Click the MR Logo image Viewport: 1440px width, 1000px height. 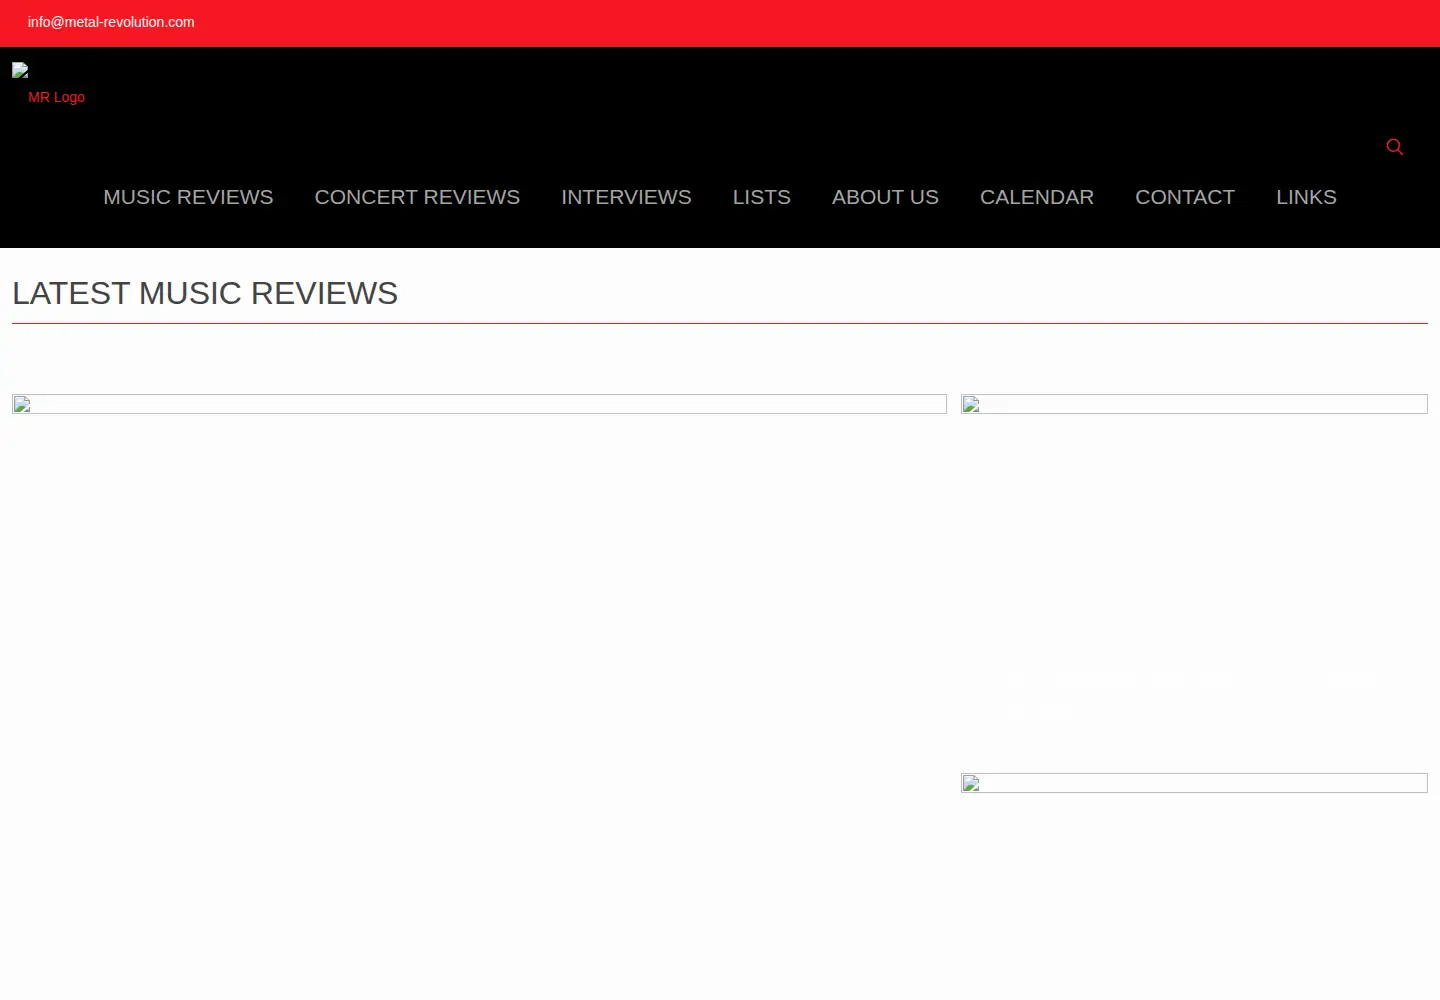click(x=49, y=85)
